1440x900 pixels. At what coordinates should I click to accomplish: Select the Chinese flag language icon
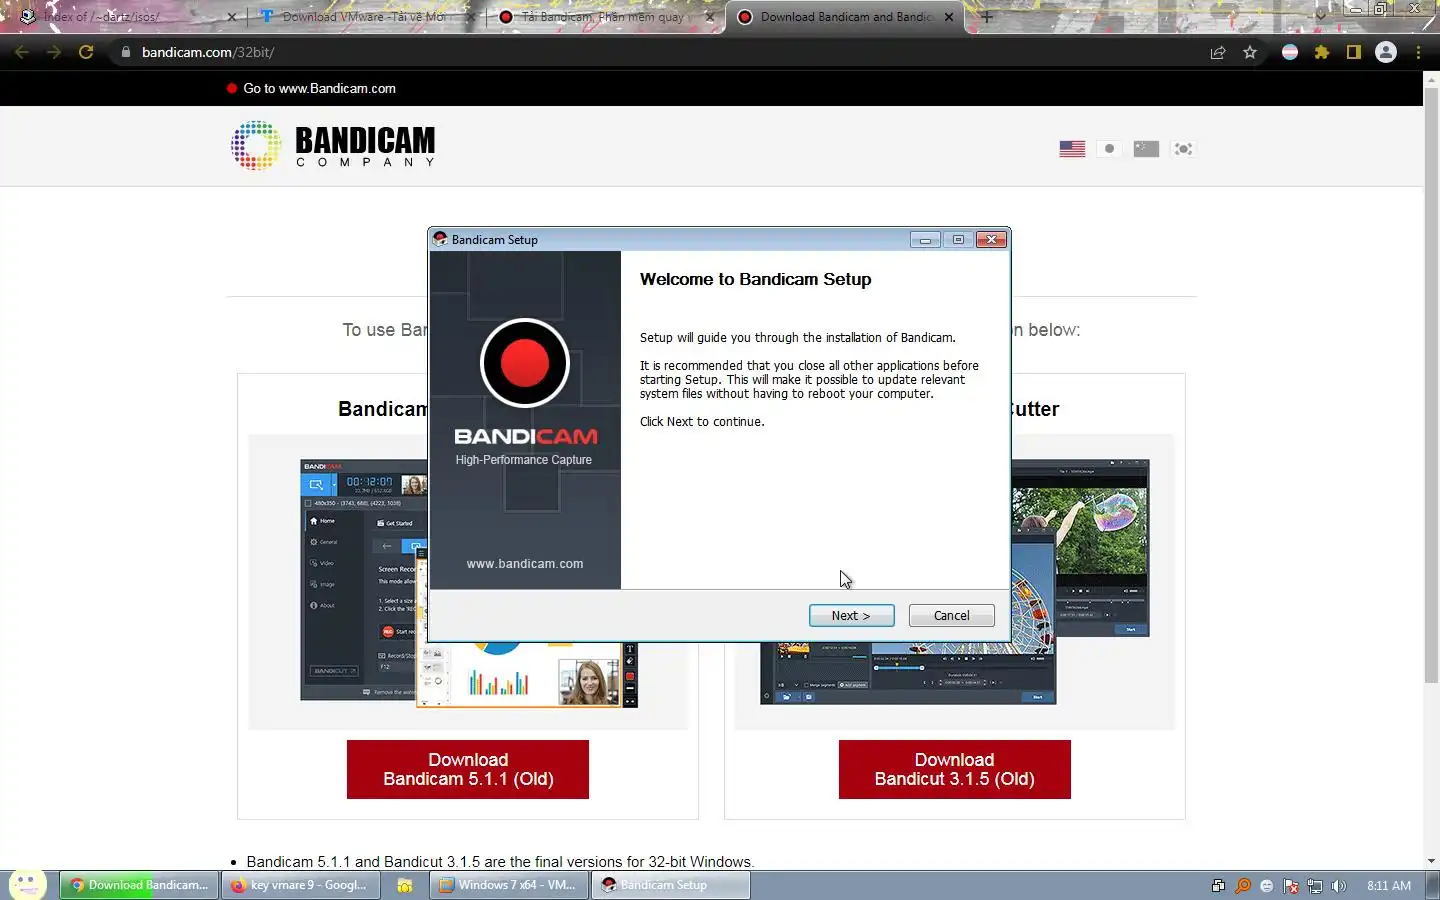coord(1146,149)
